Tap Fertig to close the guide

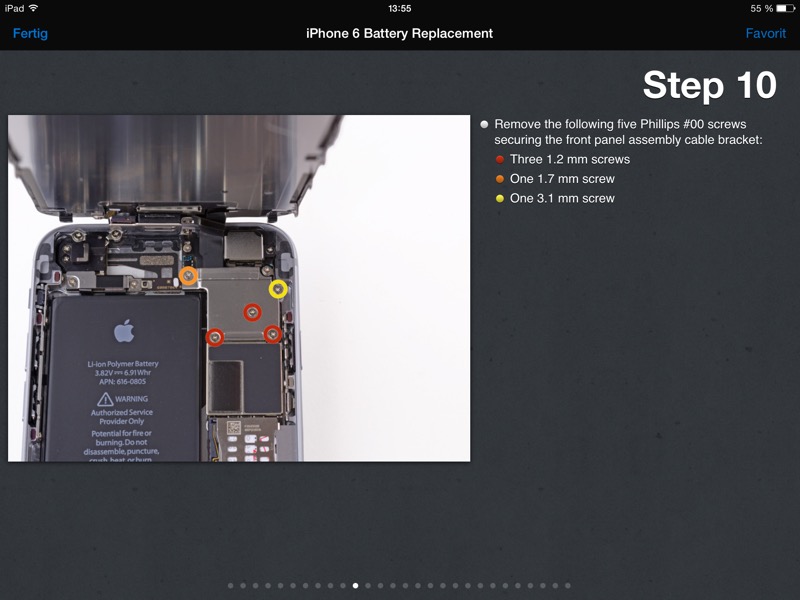30,33
